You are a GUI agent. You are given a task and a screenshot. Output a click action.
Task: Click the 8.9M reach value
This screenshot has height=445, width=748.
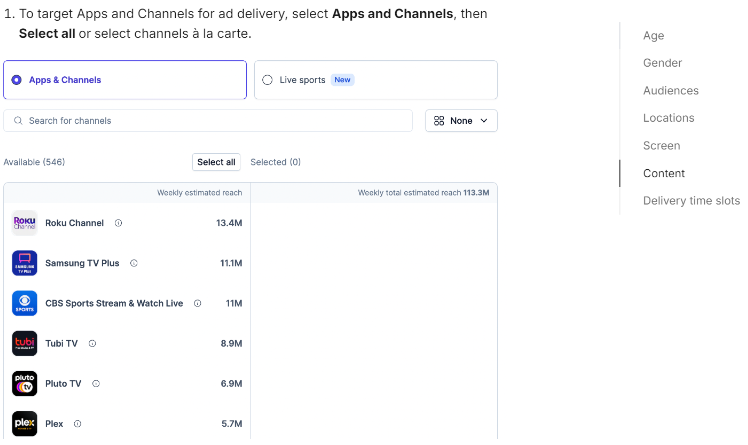[x=231, y=343]
